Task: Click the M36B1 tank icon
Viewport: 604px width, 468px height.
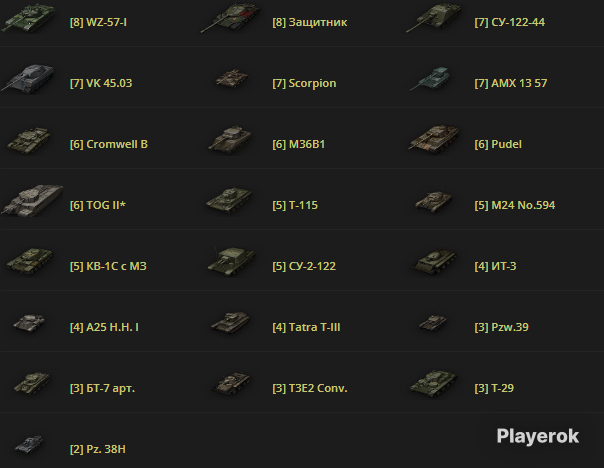Action: (x=230, y=139)
